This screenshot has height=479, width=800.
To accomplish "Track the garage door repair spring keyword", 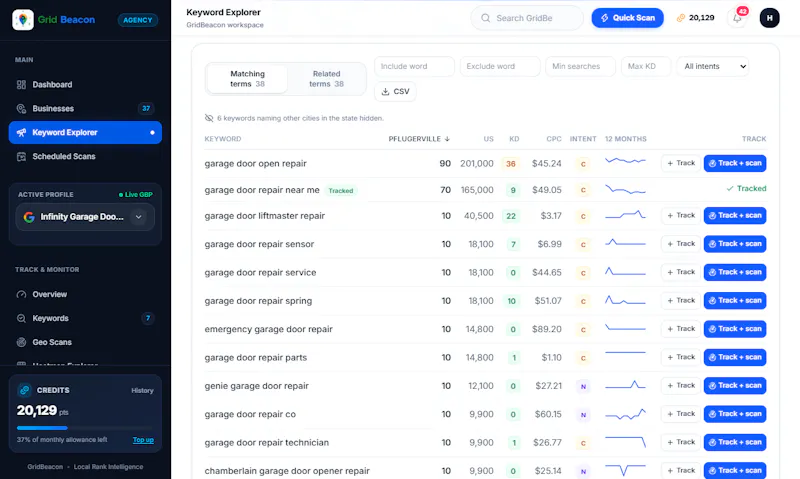I will point(681,300).
